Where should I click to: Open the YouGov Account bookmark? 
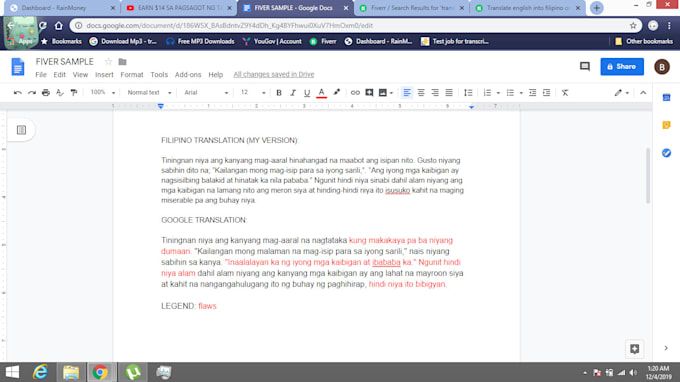pos(272,41)
